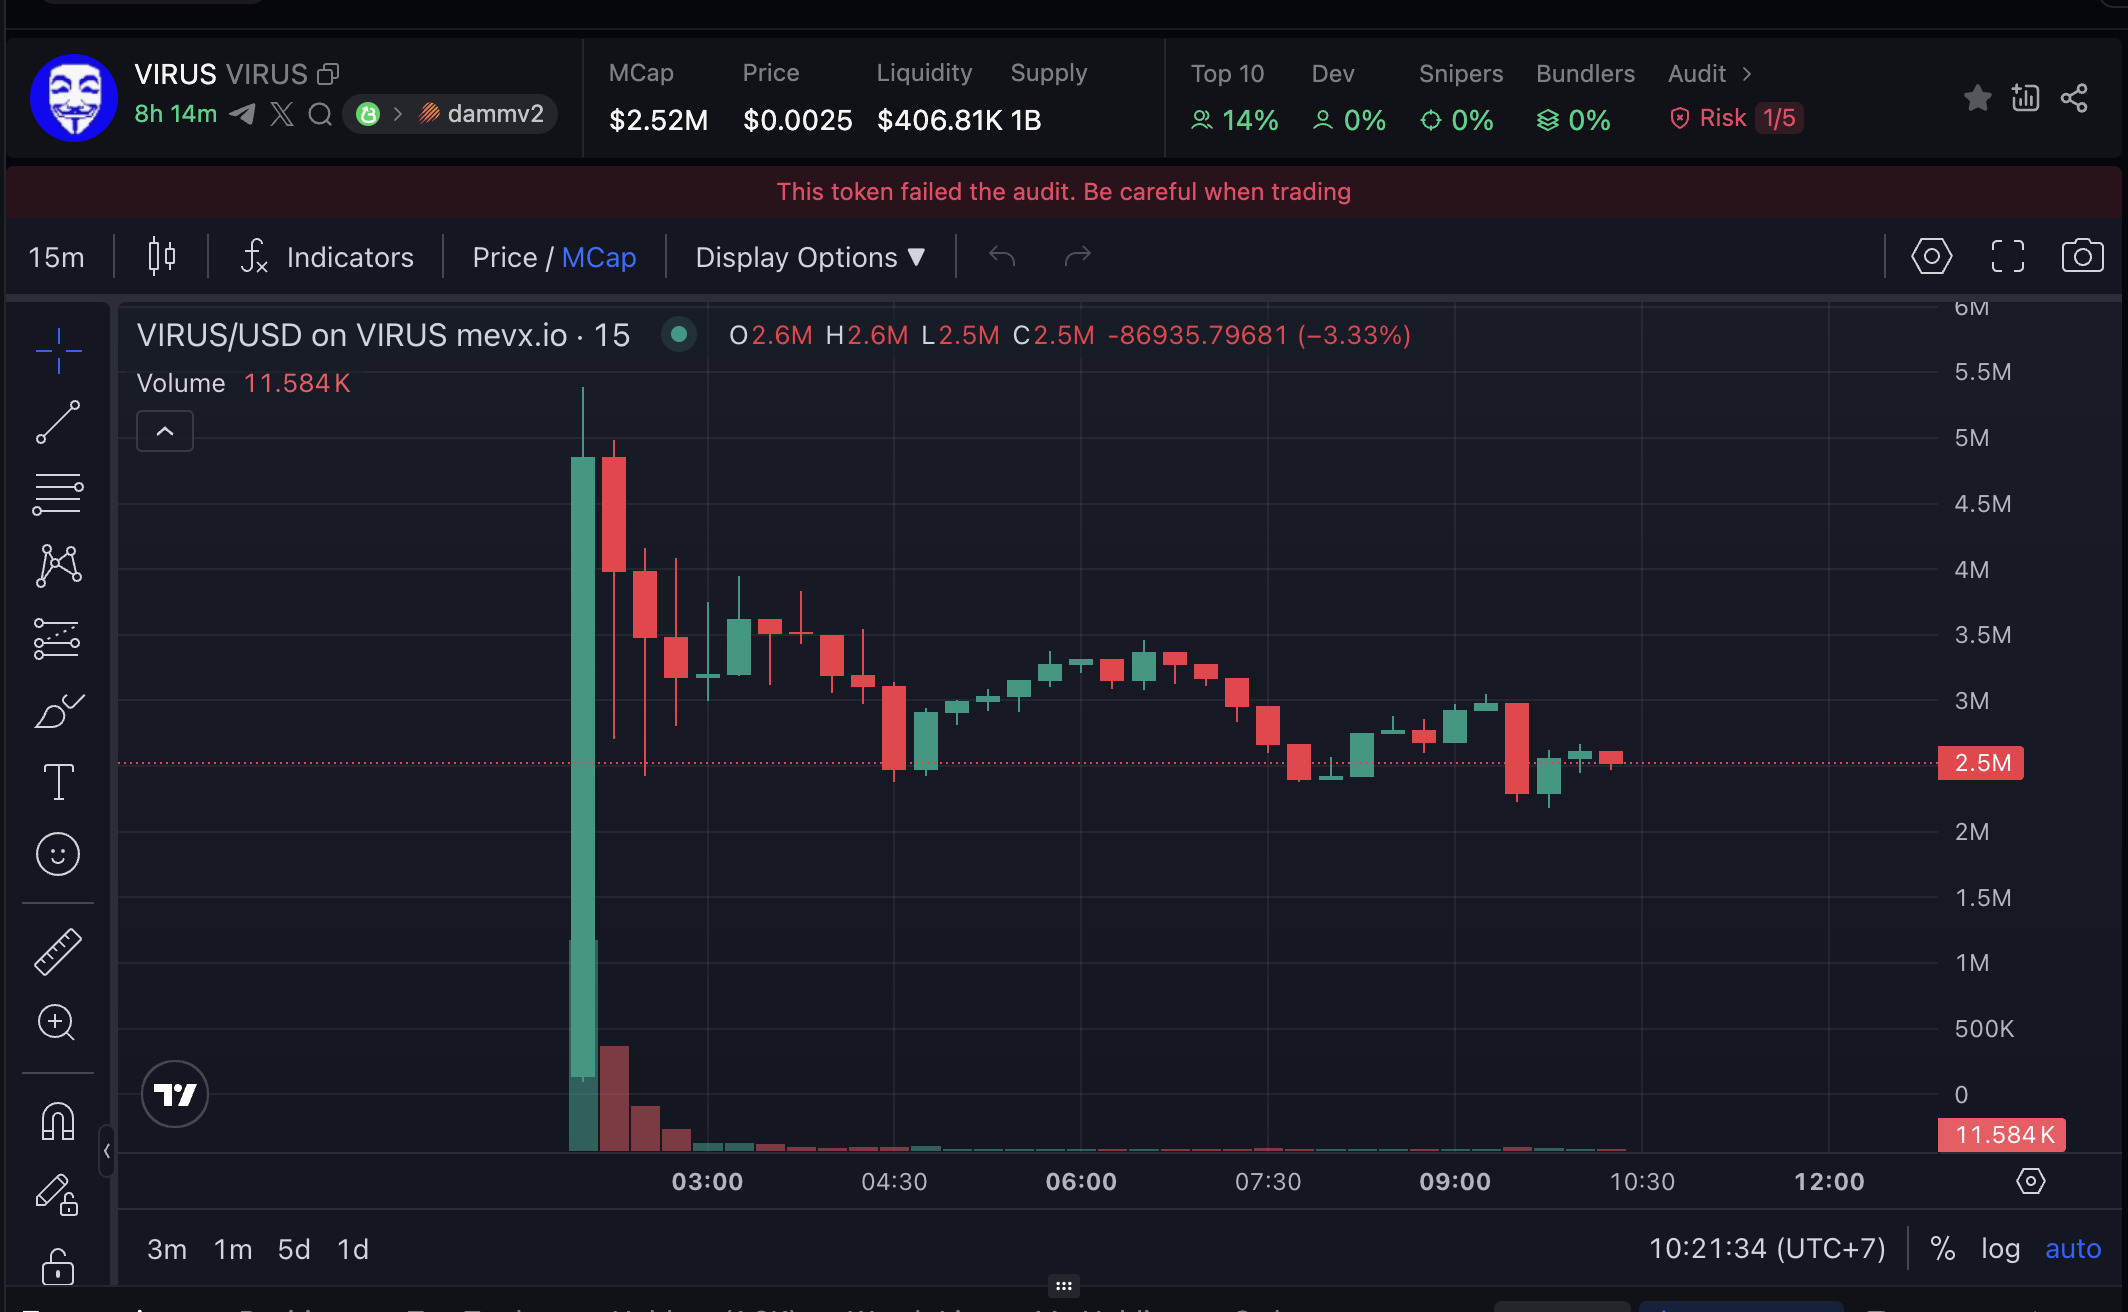Switch the chart to MCap view
This screenshot has height=1312, width=2128.
pos(599,257)
